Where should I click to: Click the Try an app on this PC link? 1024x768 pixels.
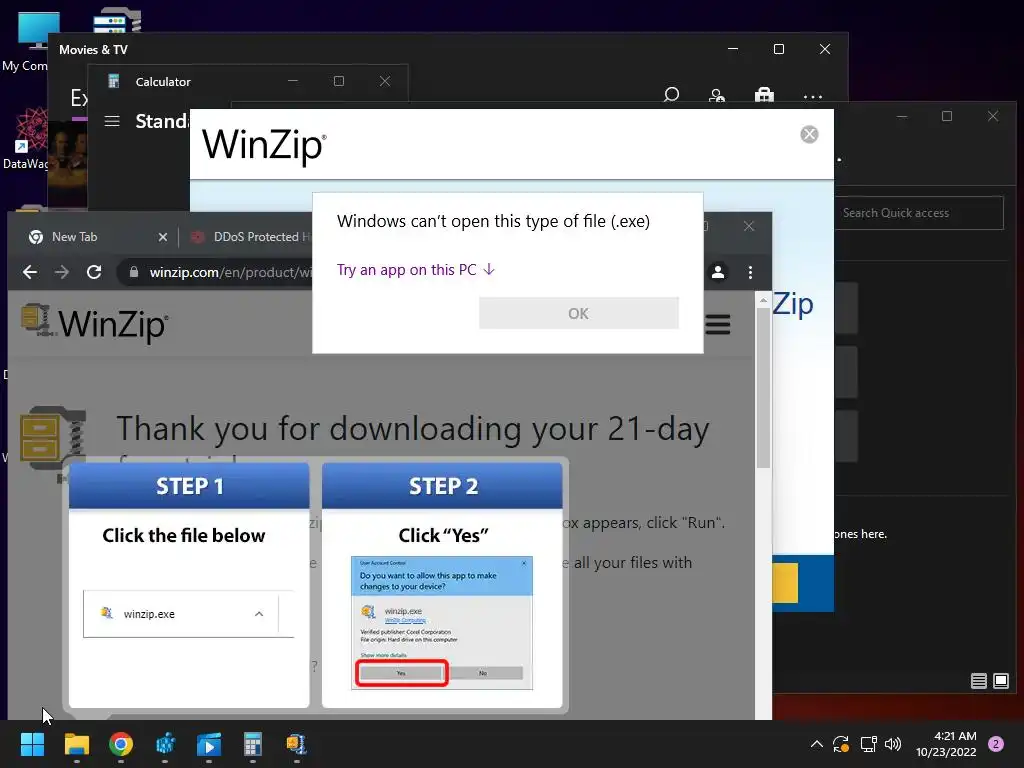[416, 270]
